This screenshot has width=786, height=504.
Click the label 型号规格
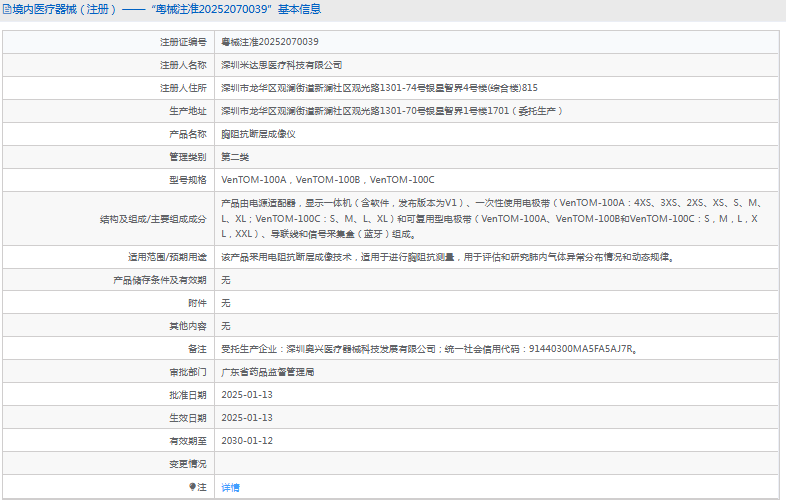coord(187,180)
